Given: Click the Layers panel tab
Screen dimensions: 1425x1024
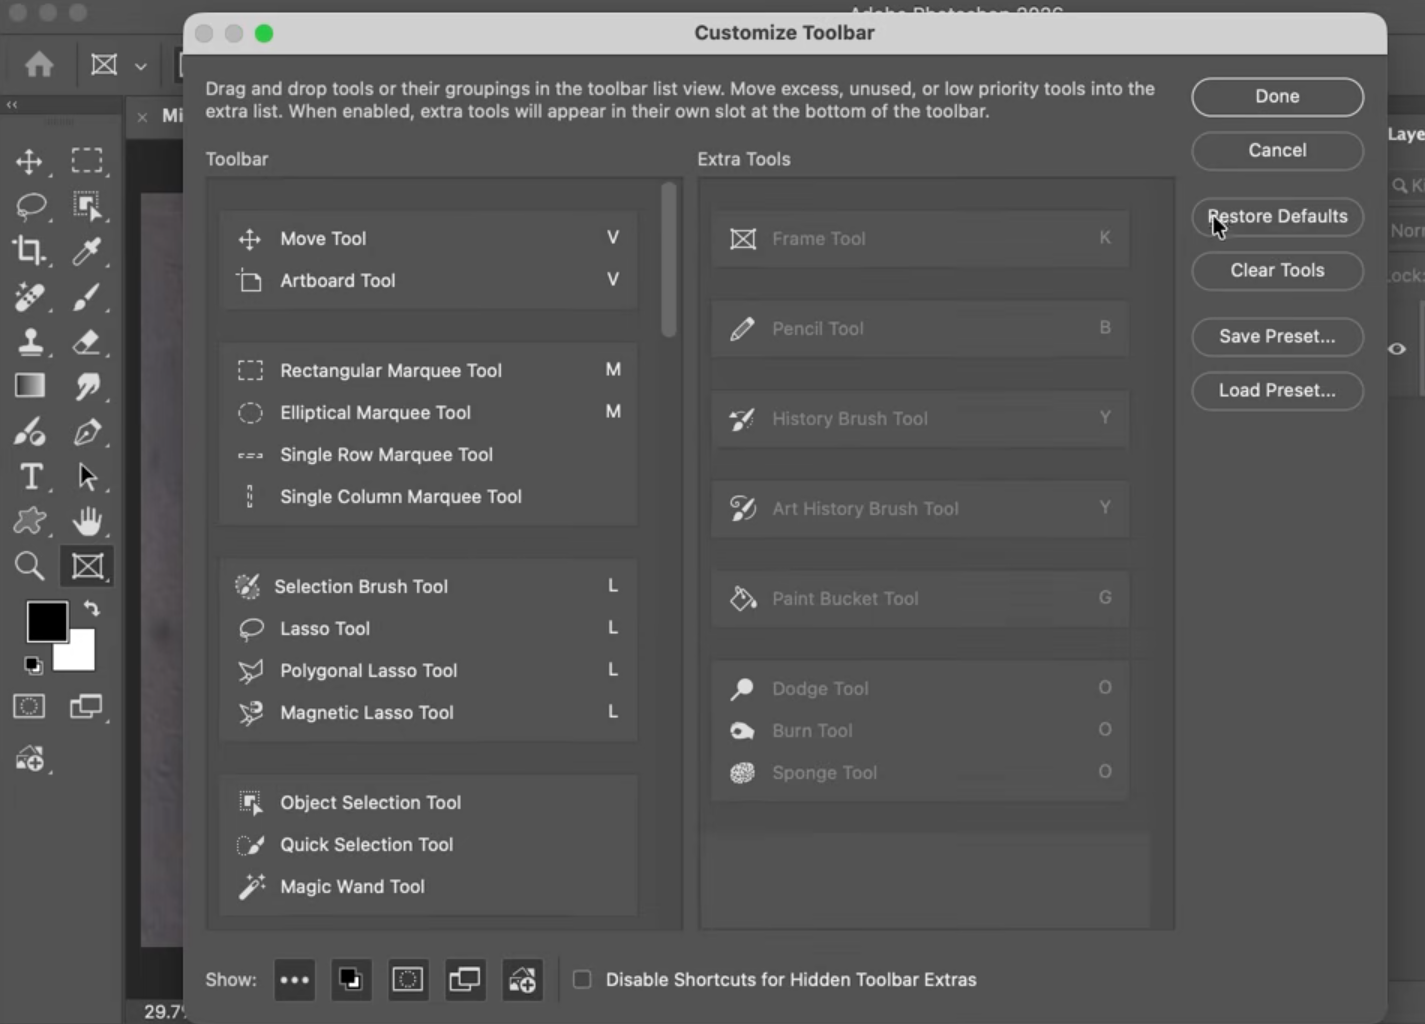Looking at the screenshot, I should (1406, 134).
